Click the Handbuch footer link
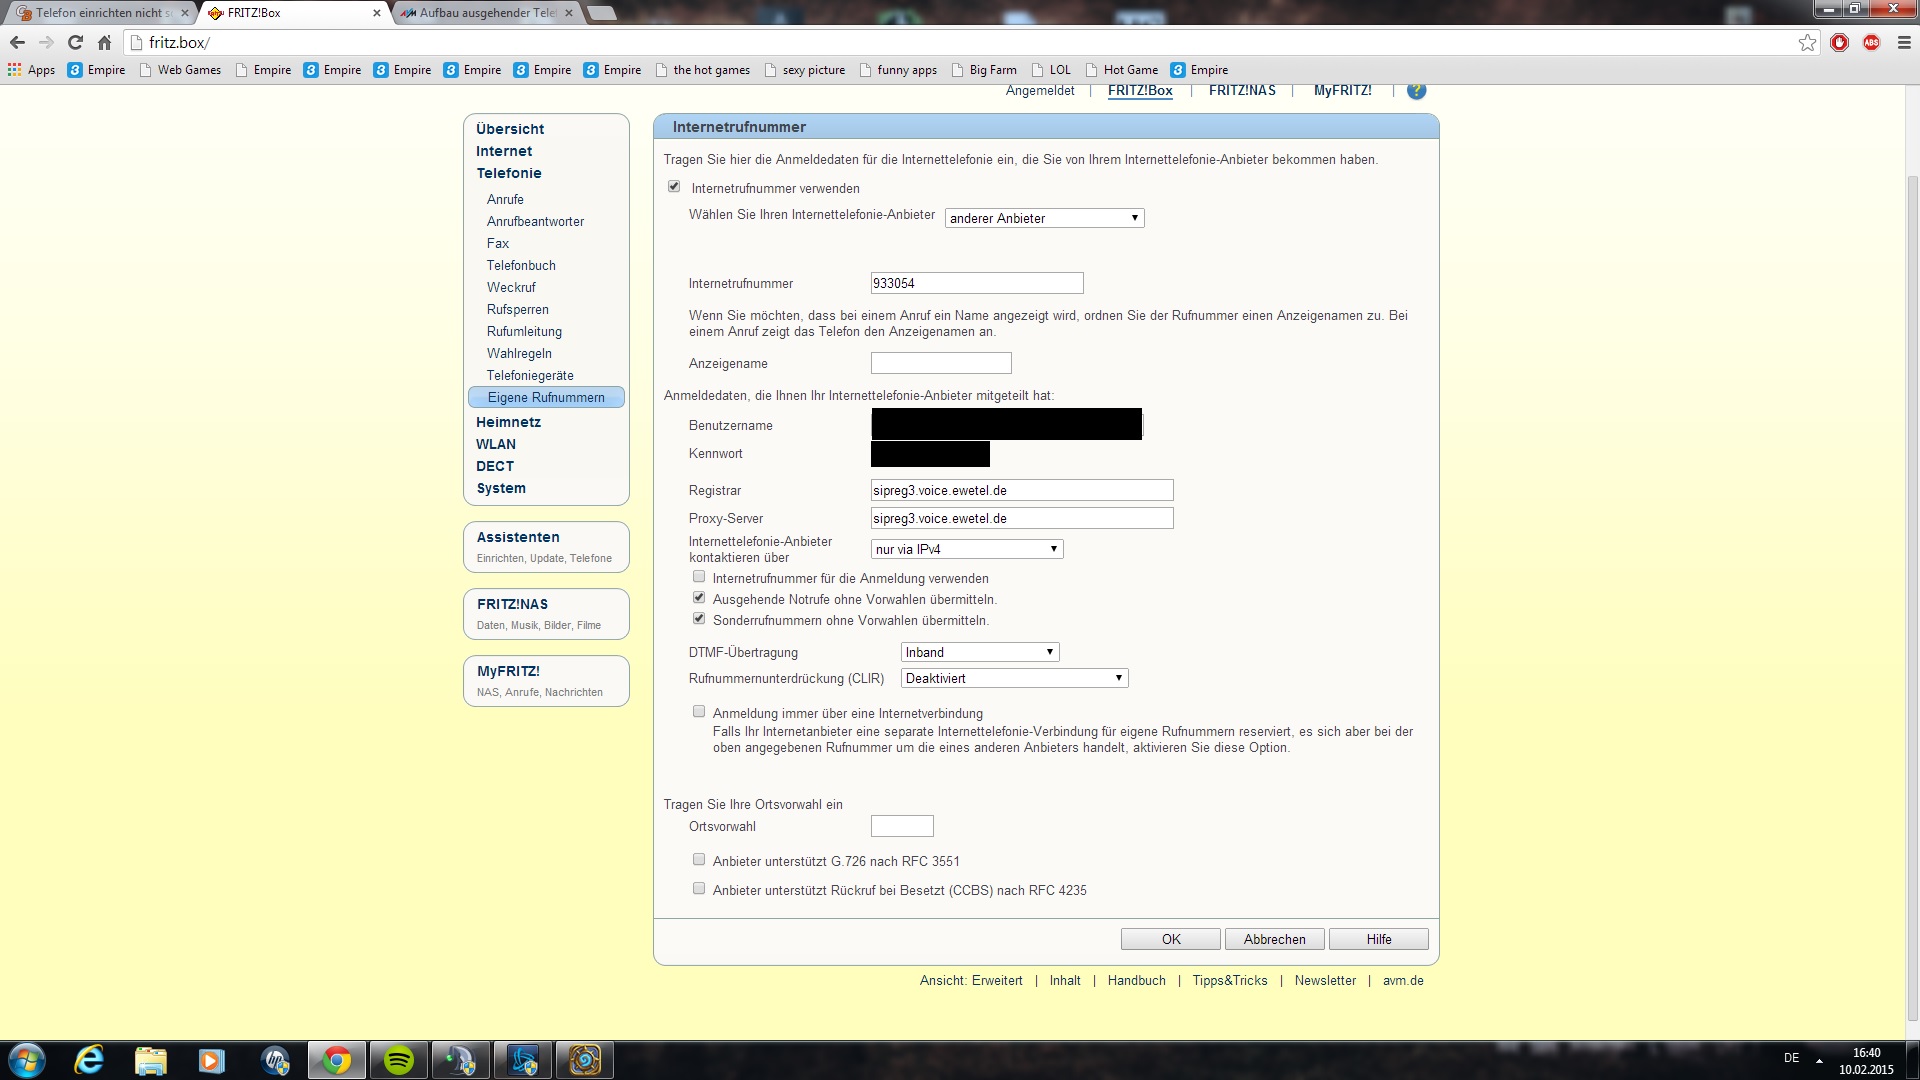1920x1080 pixels. (1136, 980)
